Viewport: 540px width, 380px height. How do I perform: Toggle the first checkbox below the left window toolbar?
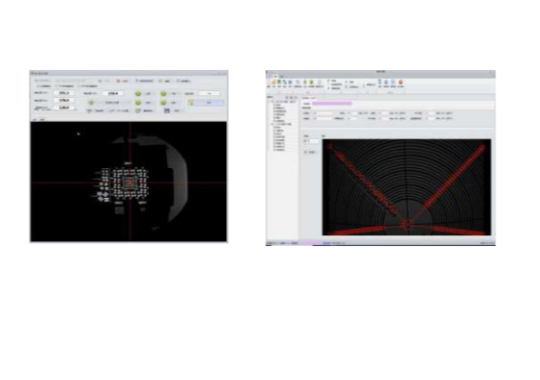pos(39,86)
